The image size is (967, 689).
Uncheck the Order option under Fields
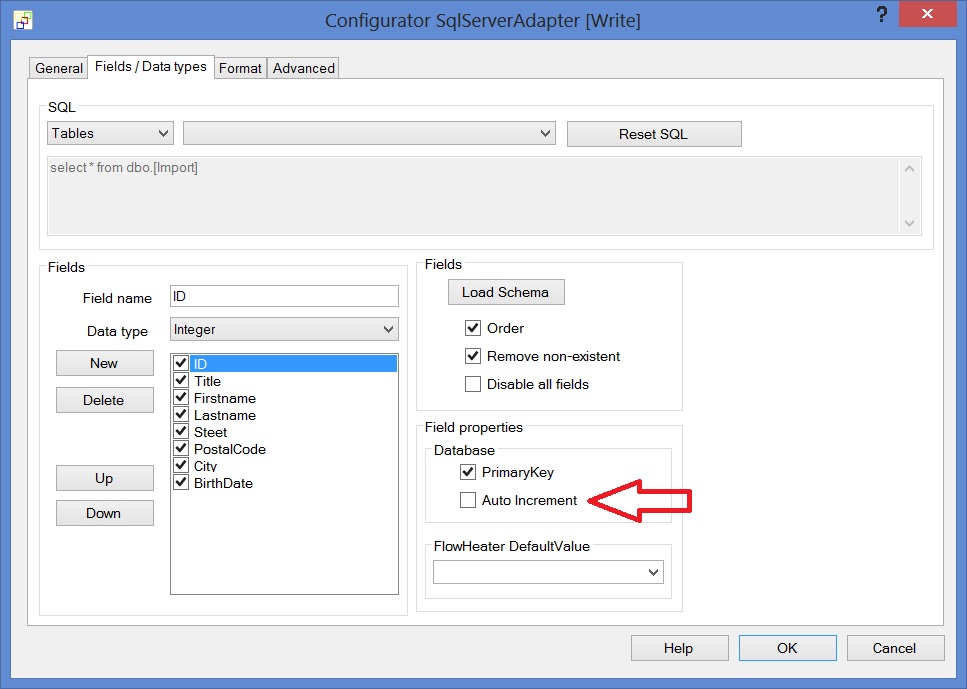[471, 328]
